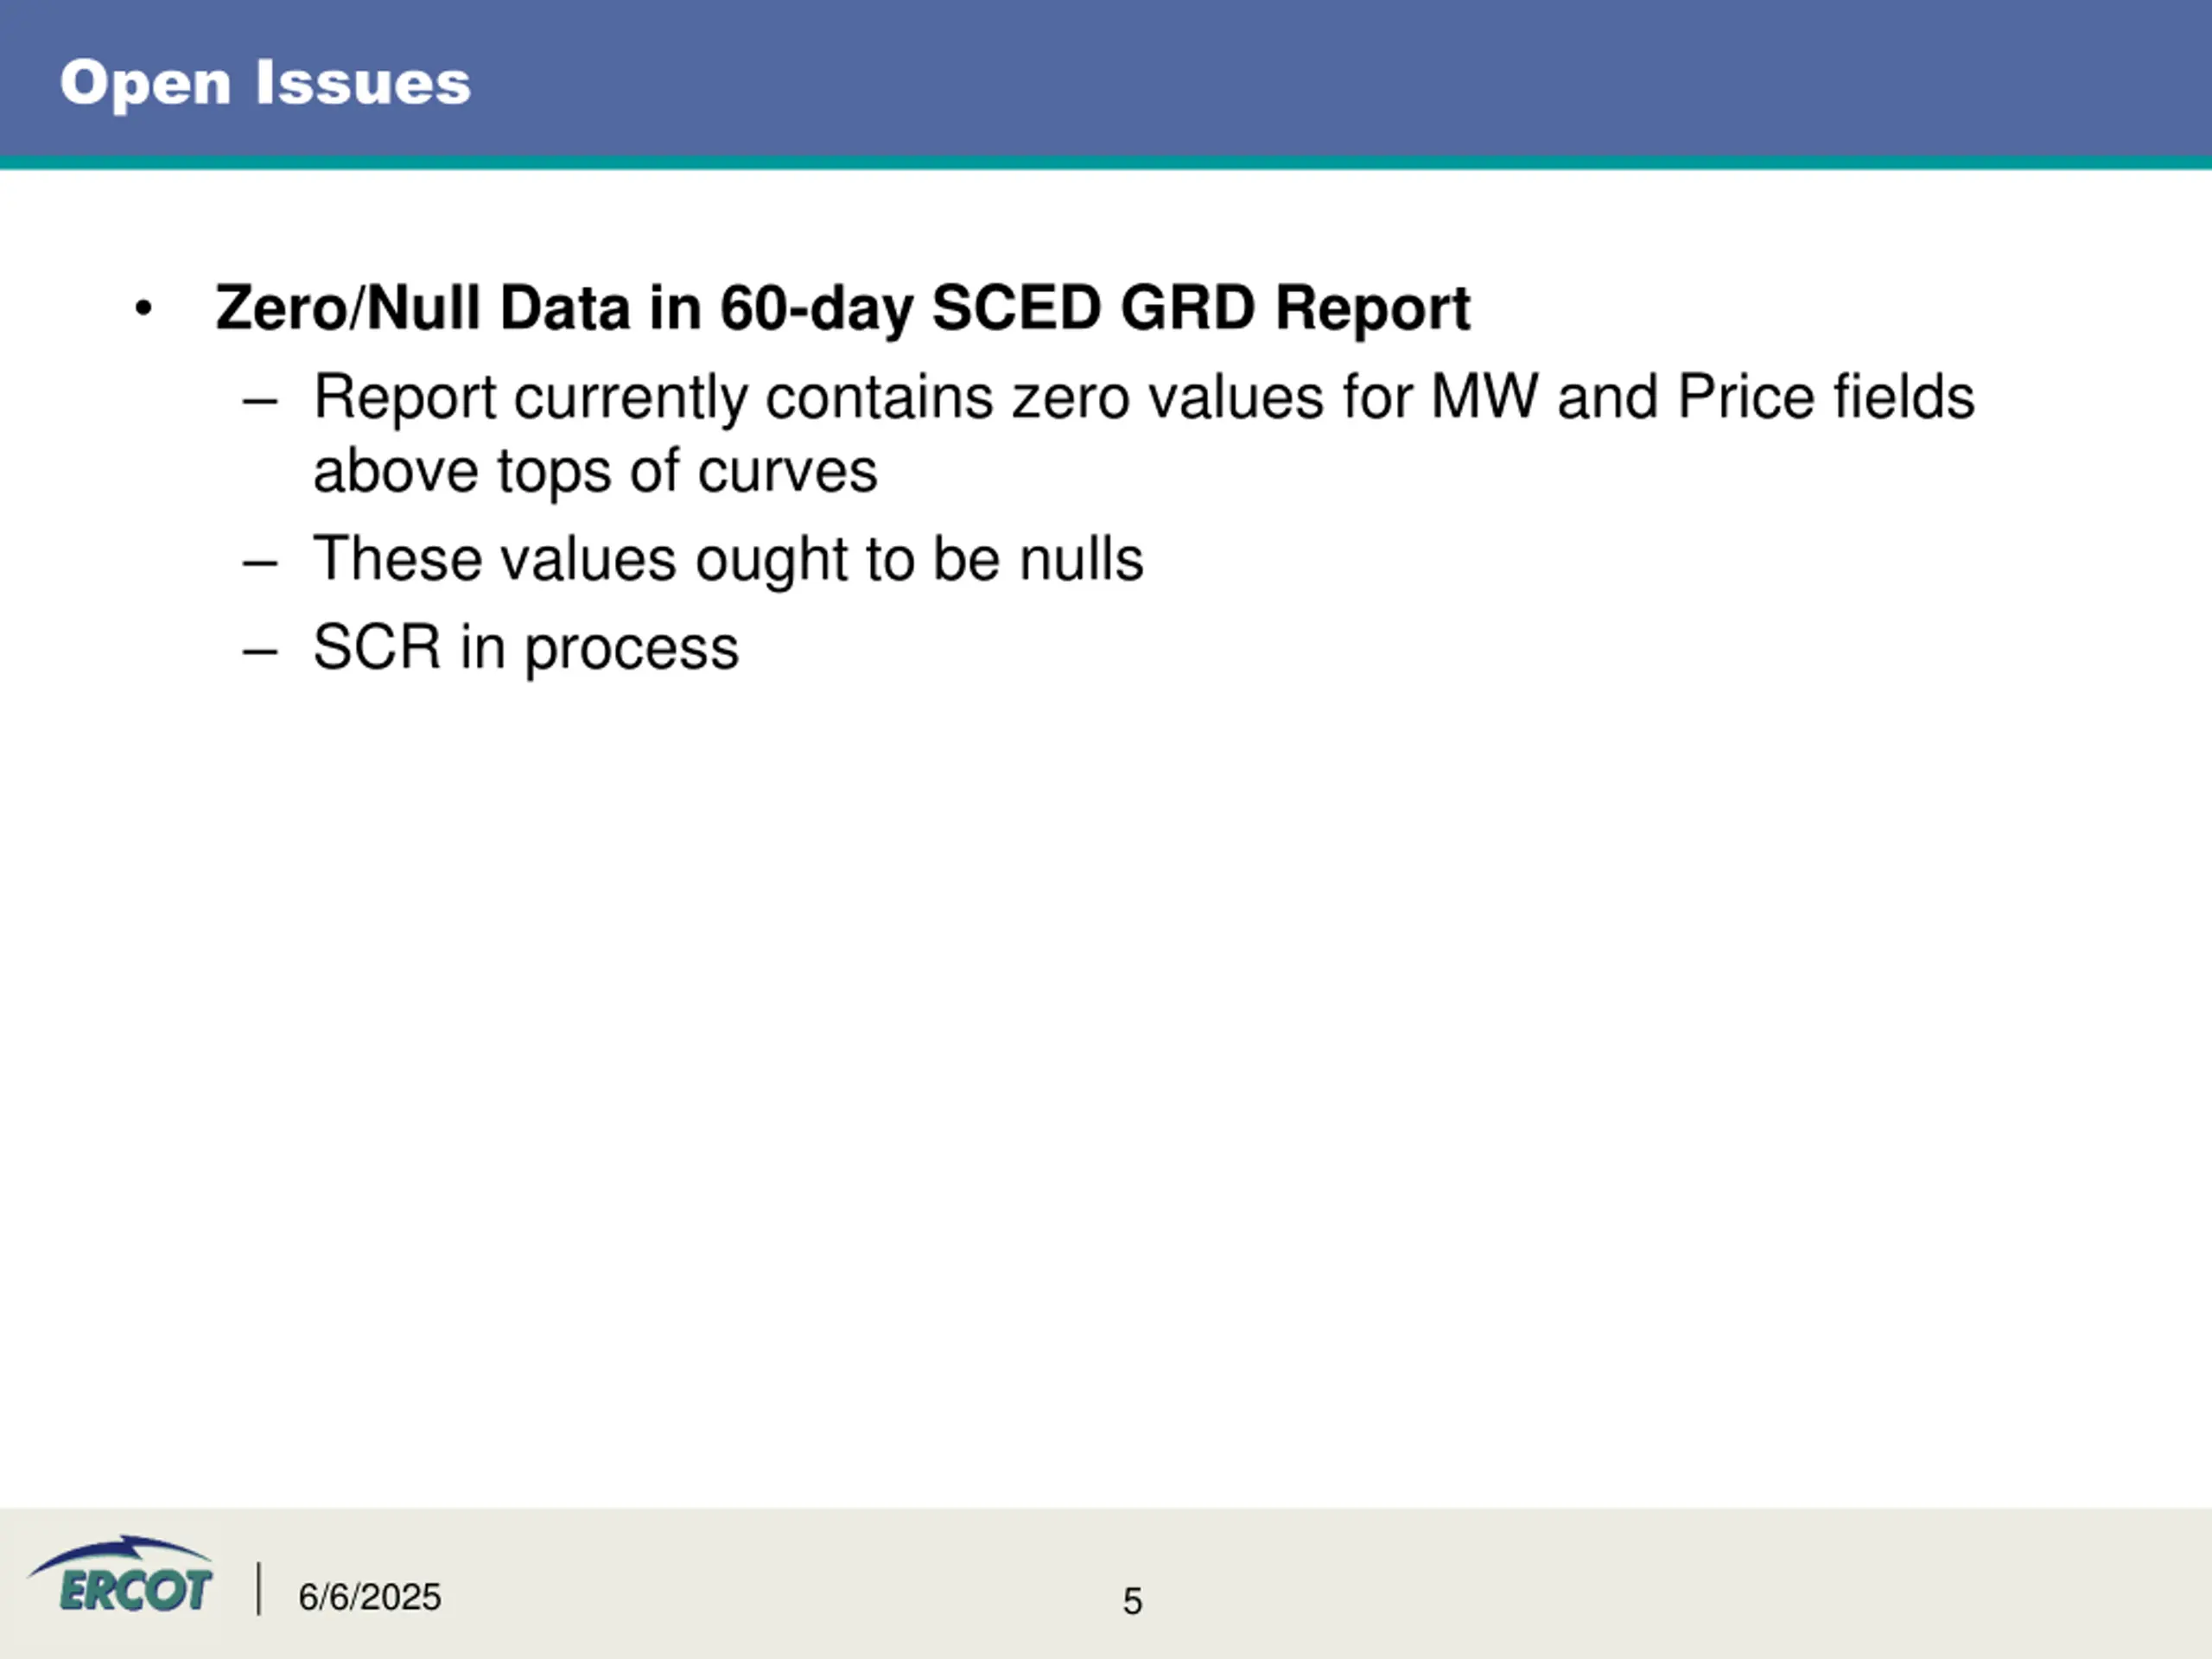Click the dash before "Report currently"
Image resolution: width=2212 pixels, height=1659 pixels.
click(260, 401)
